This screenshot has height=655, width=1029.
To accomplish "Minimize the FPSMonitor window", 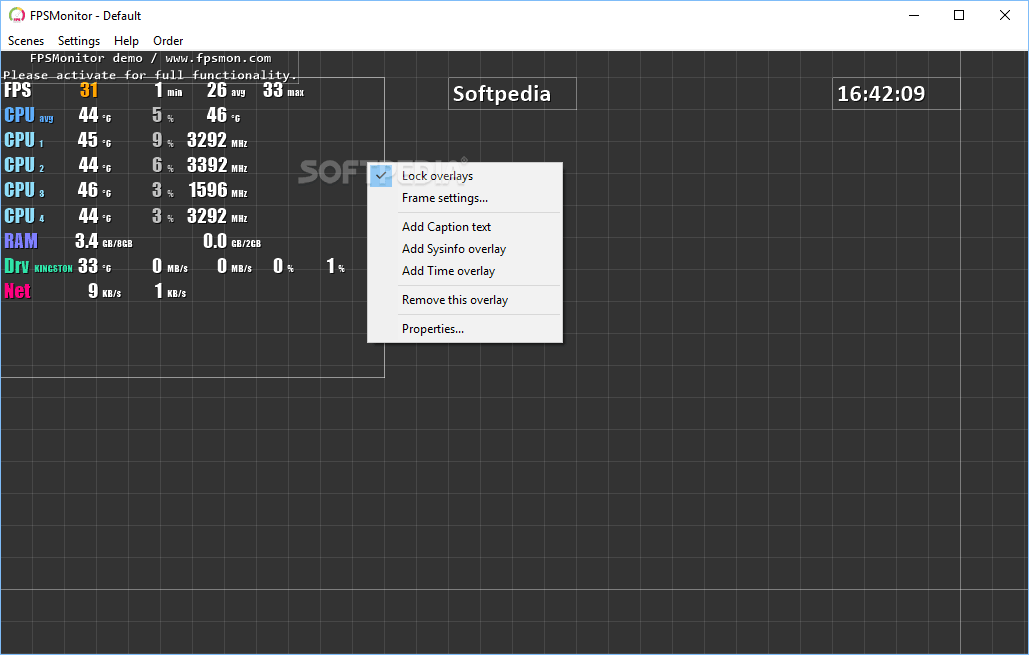I will tap(914, 15).
